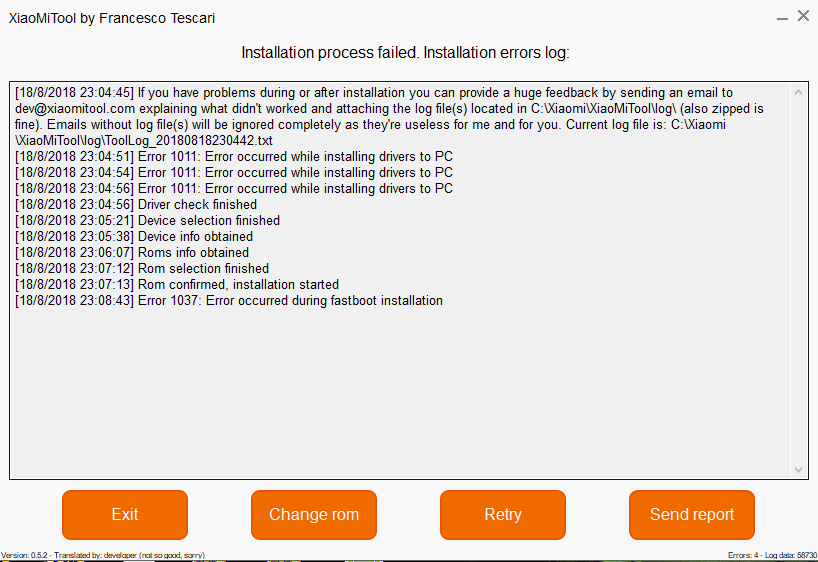Click the 'Device selection finished' log entry

(x=147, y=220)
